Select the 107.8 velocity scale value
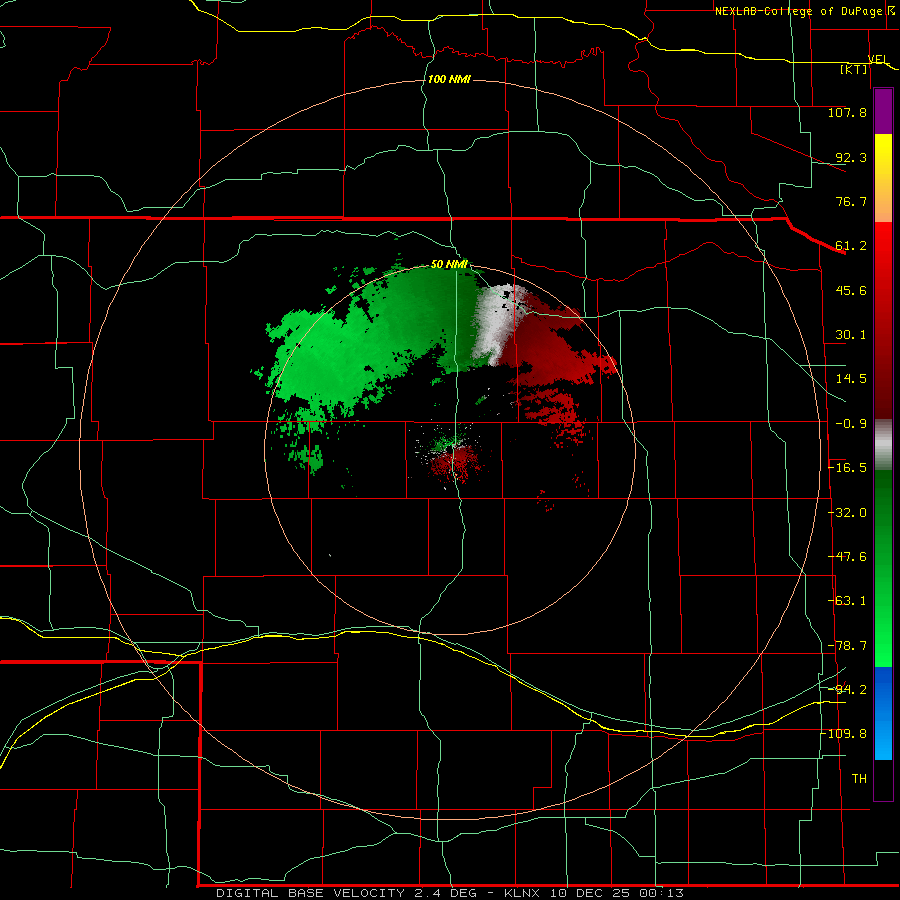This screenshot has width=900, height=900. coord(847,112)
